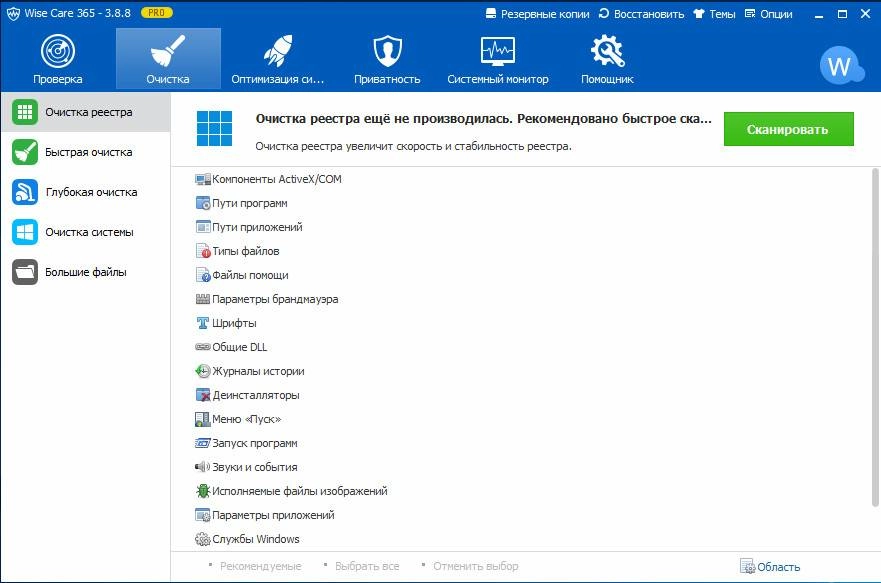This screenshot has width=881, height=583.
Task: Select the Звуки и события entry text
Action: [255, 467]
